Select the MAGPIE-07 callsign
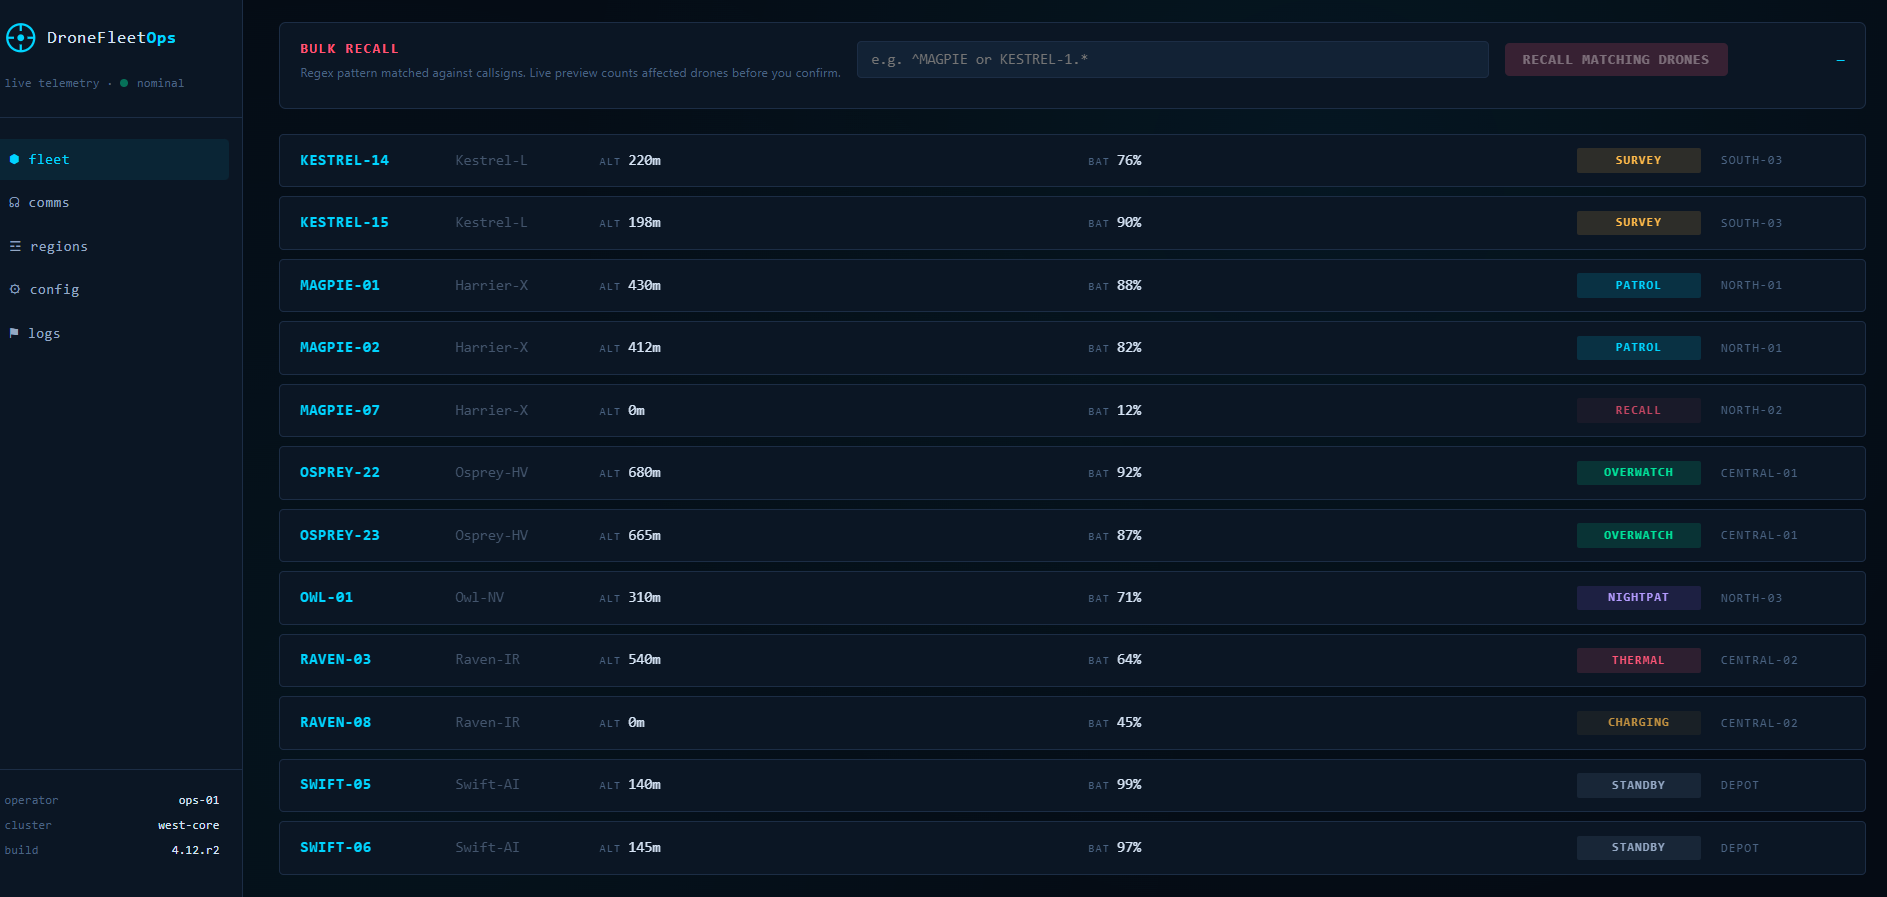 click(340, 410)
